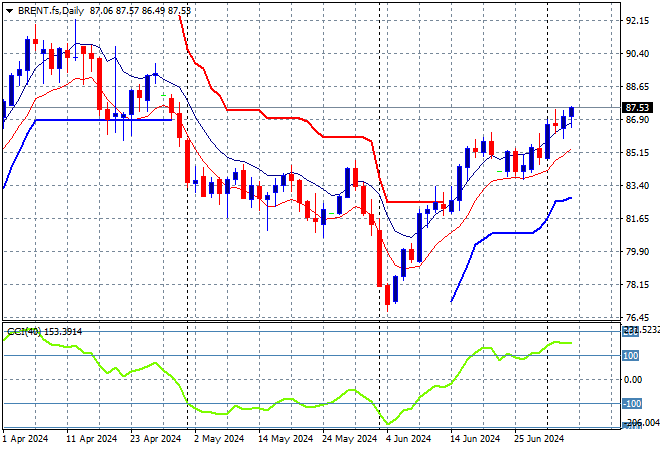Click the green CCI oscillator line
Image resolution: width=660 pixels, height=450 pixels.
[286, 399]
